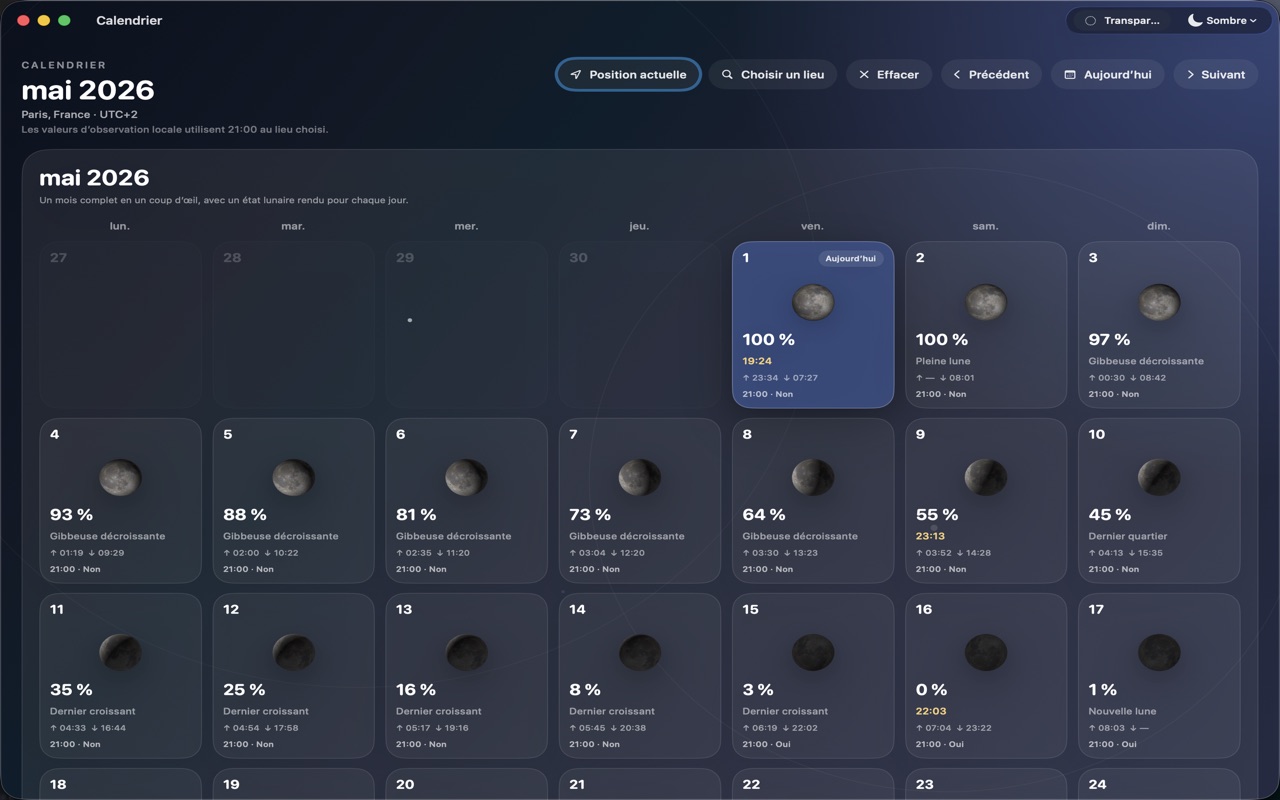Advance to next month with Suivant
Viewport: 1280px width, 800px height.
point(1215,75)
